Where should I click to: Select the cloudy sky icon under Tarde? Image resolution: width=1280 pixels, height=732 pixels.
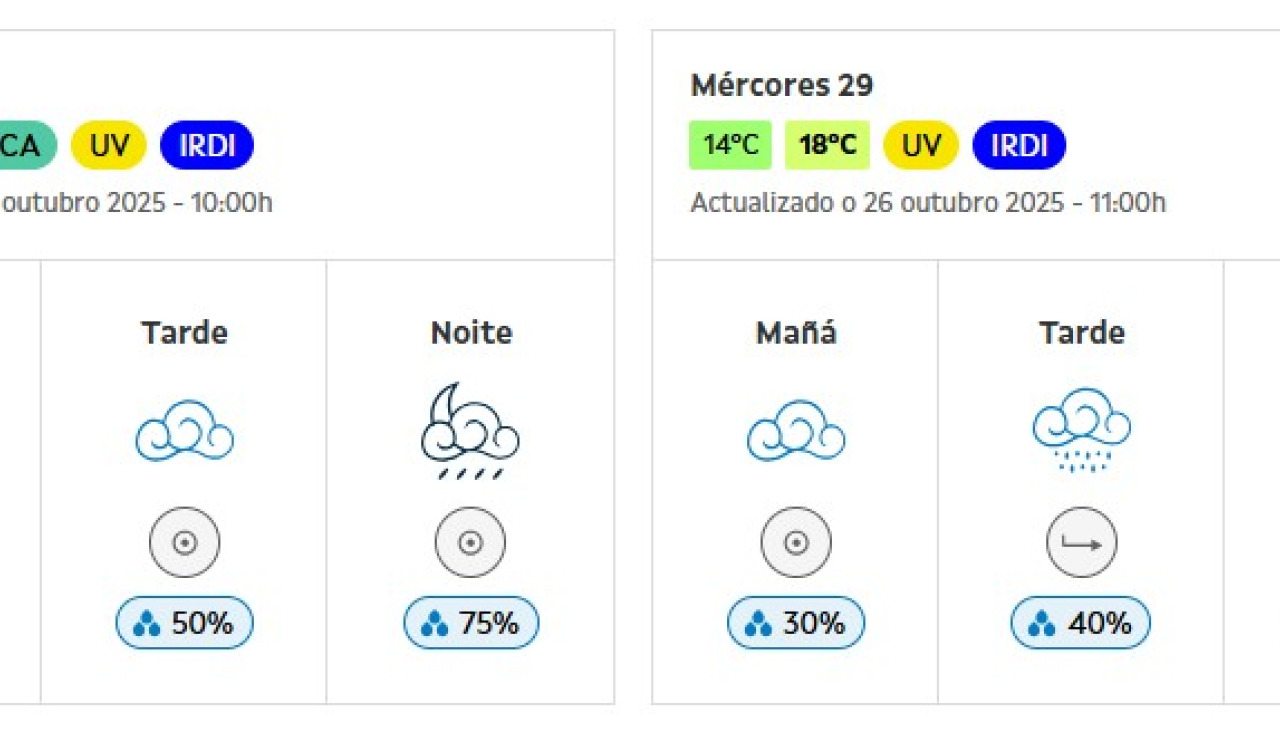[x=184, y=430]
